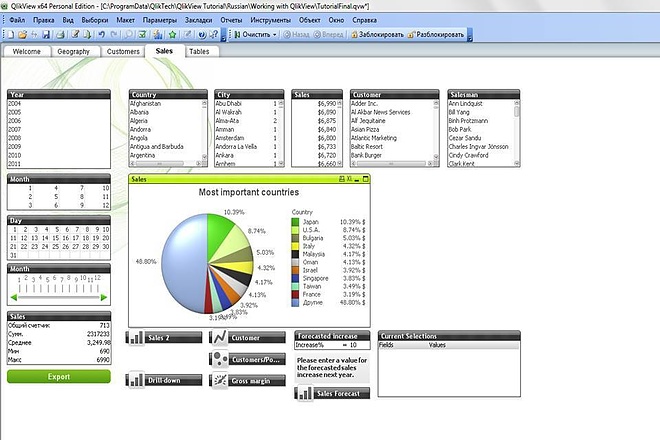The image size is (660, 440).
Task: Click the Print icon in the toolbar
Action: (x=60, y=35)
